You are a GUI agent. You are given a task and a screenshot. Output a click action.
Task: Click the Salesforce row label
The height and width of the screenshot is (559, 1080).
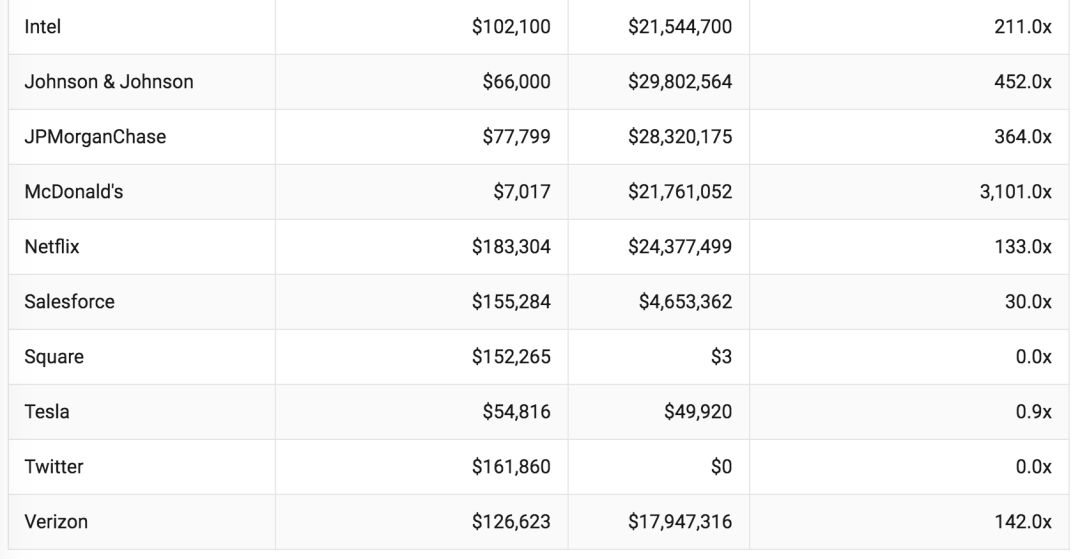click(x=70, y=302)
